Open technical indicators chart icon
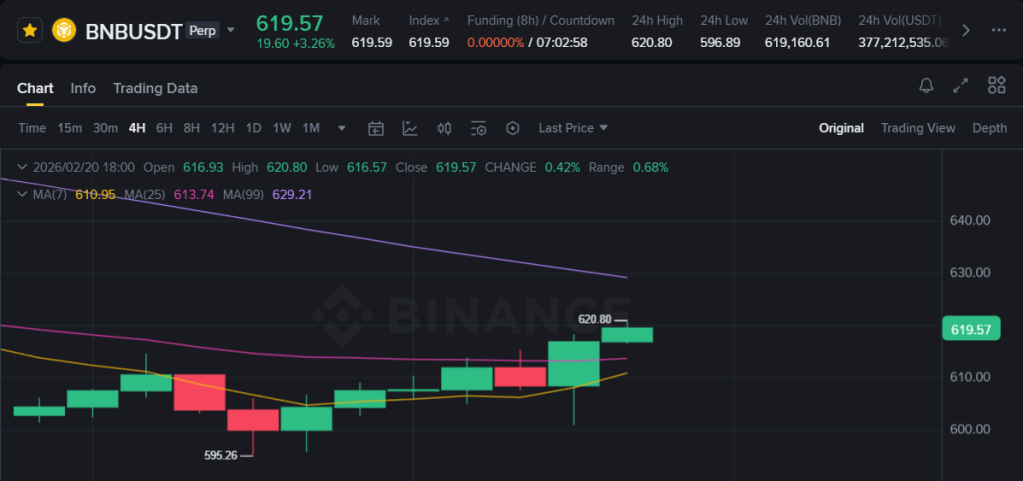1023x481 pixels. click(410, 128)
